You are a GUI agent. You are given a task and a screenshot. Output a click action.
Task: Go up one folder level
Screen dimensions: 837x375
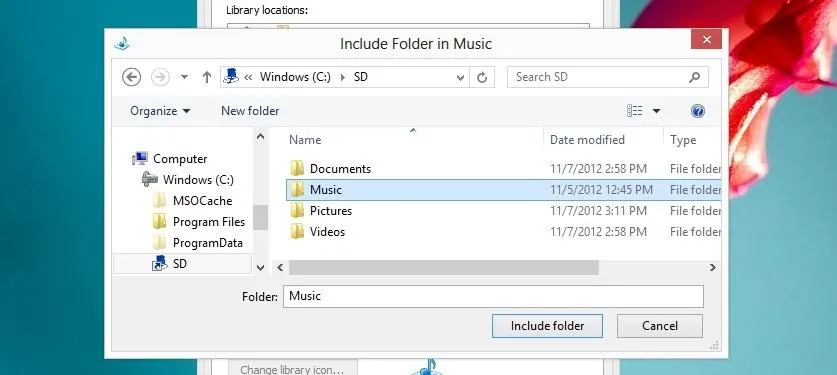(207, 77)
